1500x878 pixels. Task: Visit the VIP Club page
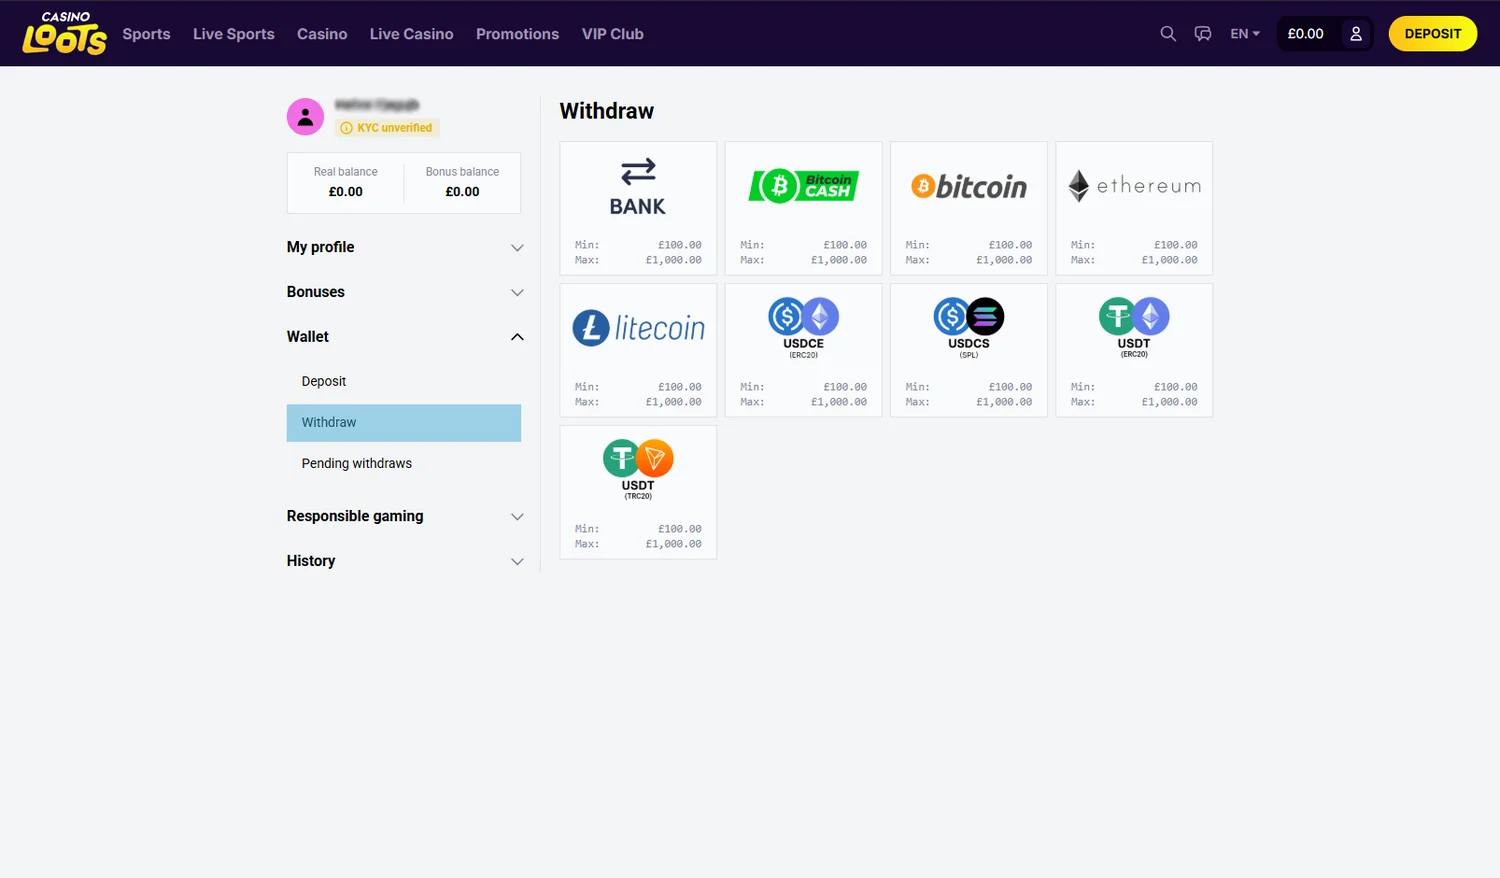(613, 34)
